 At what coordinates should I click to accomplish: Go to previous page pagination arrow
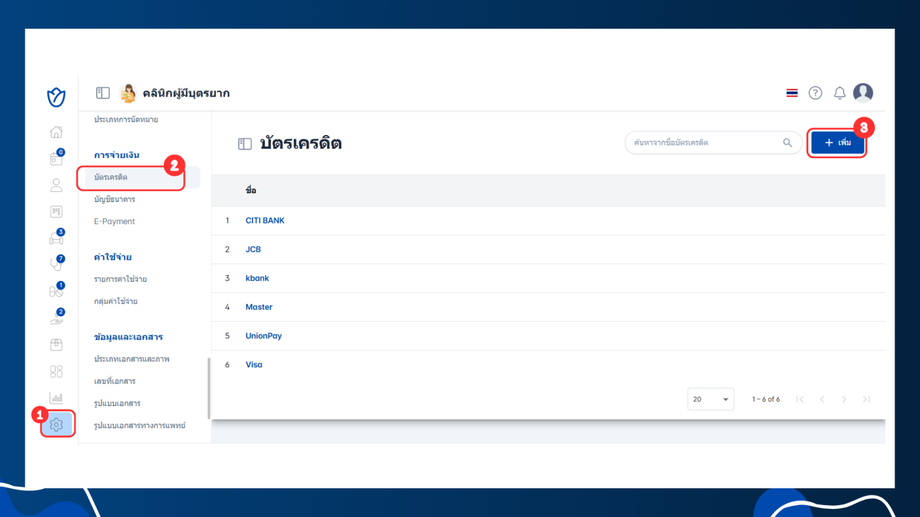point(822,399)
